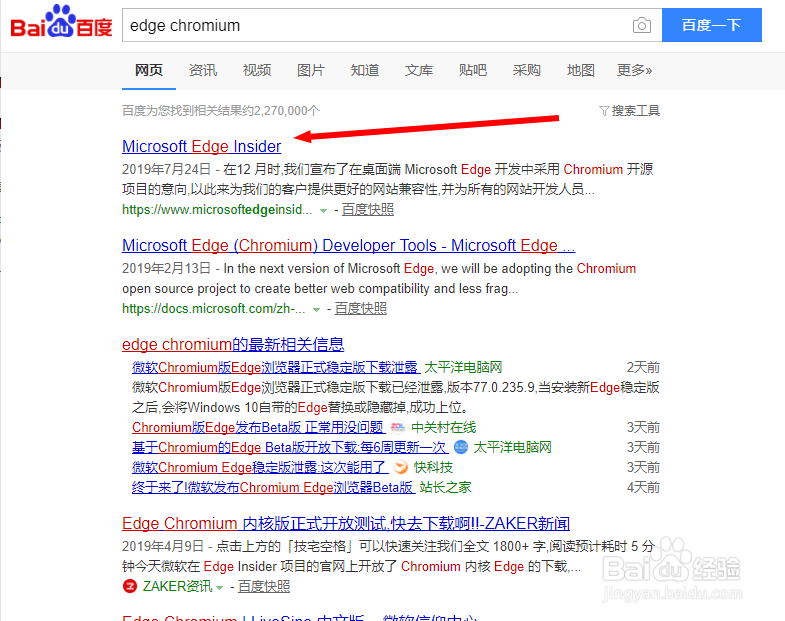Screen dimensions: 785x621
Task: Switch to the 视频 tab
Action: [x=257, y=71]
